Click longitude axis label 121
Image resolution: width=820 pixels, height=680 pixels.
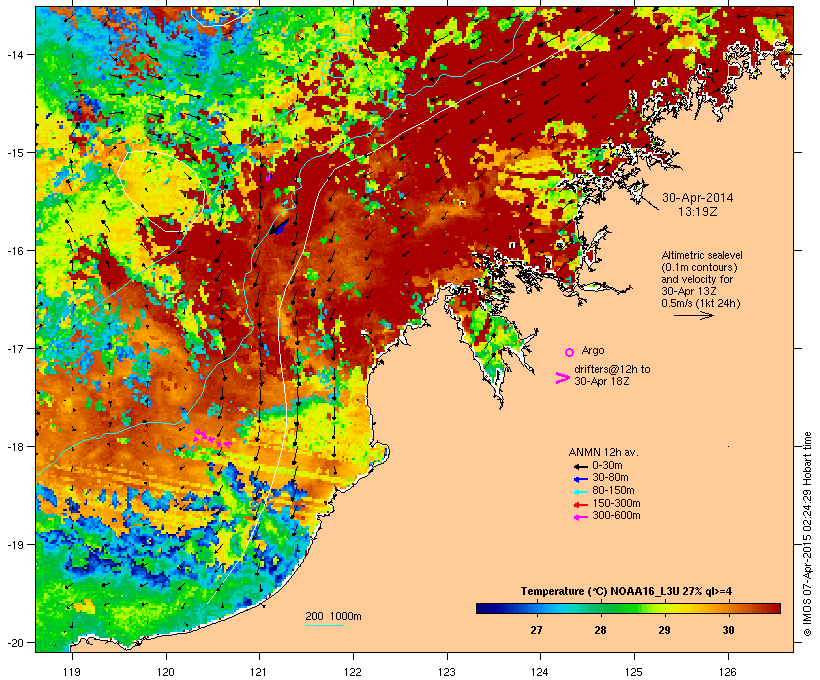tap(259, 672)
